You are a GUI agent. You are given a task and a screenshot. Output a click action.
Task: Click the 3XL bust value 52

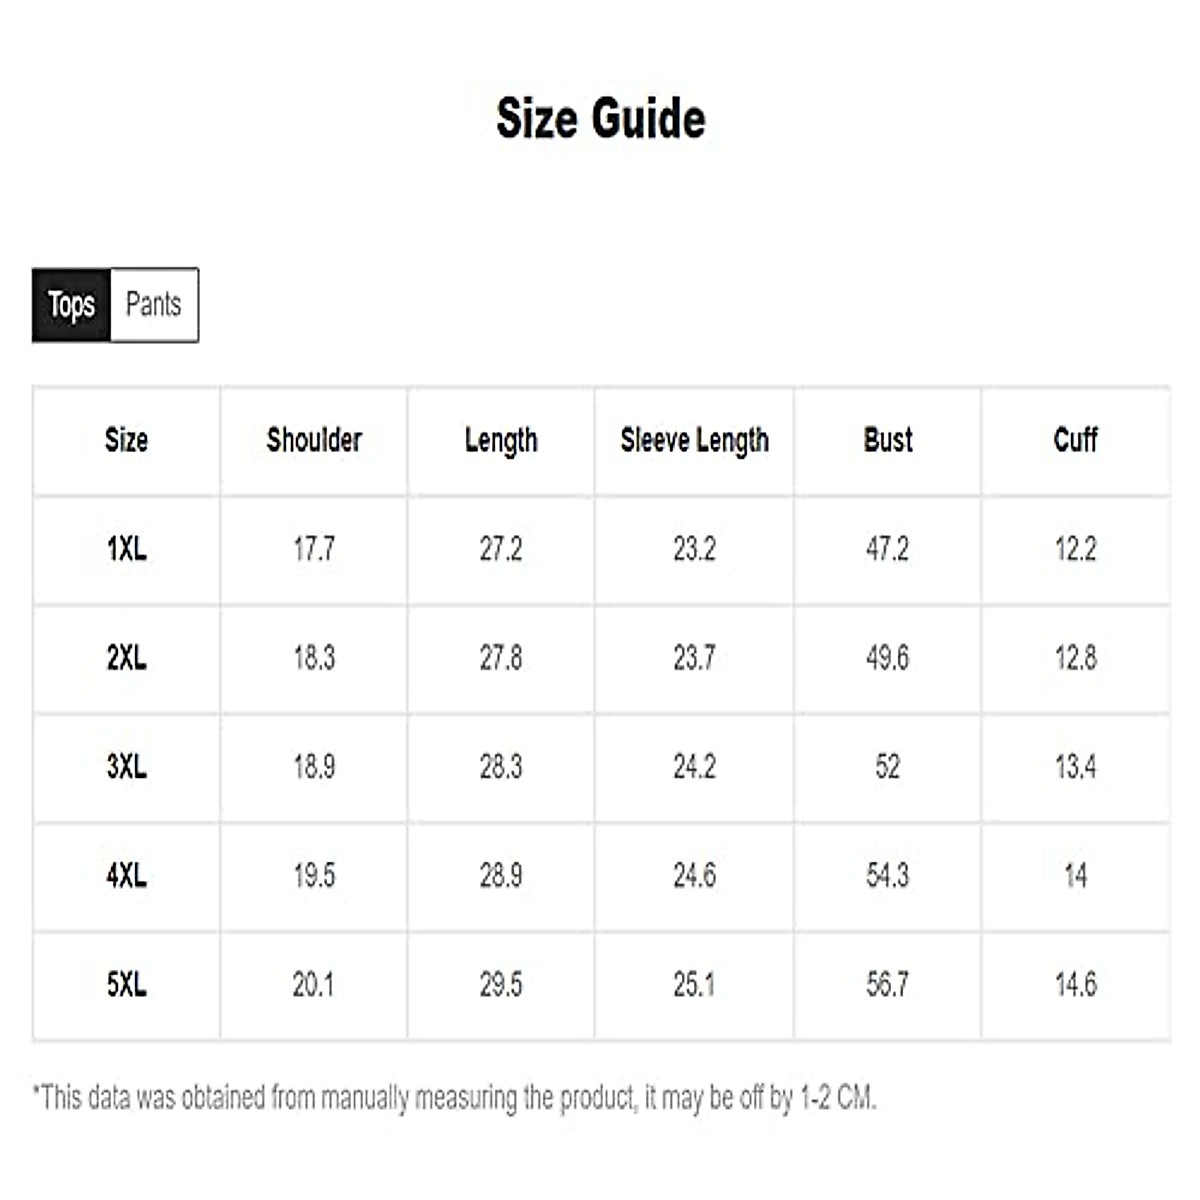coord(887,767)
